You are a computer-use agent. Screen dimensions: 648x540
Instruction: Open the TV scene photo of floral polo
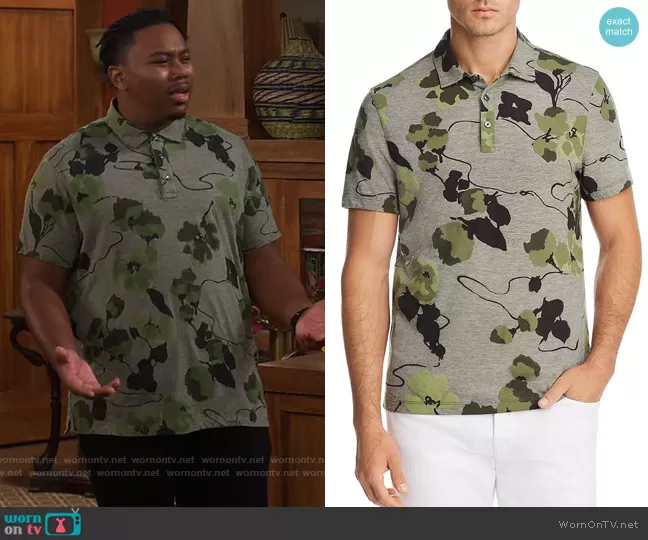tap(162, 253)
